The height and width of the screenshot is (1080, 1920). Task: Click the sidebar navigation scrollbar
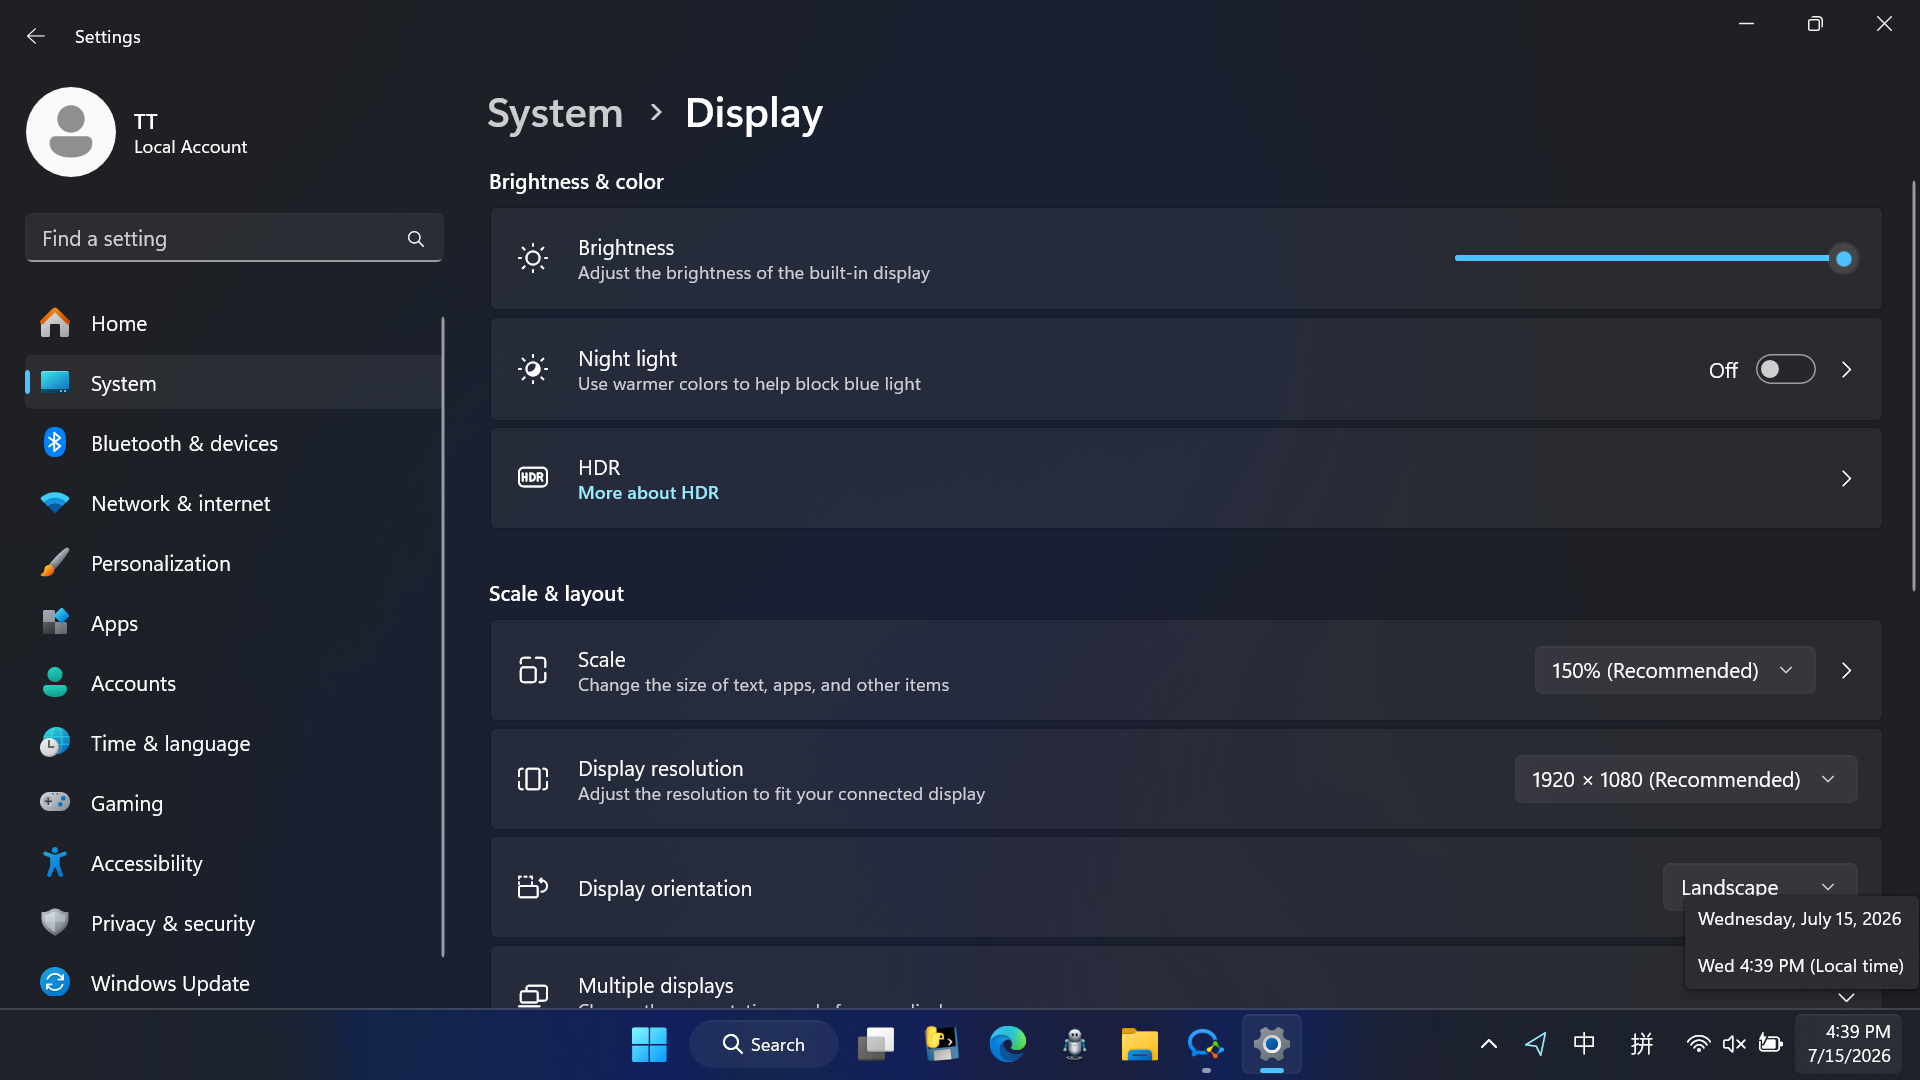[442, 637]
